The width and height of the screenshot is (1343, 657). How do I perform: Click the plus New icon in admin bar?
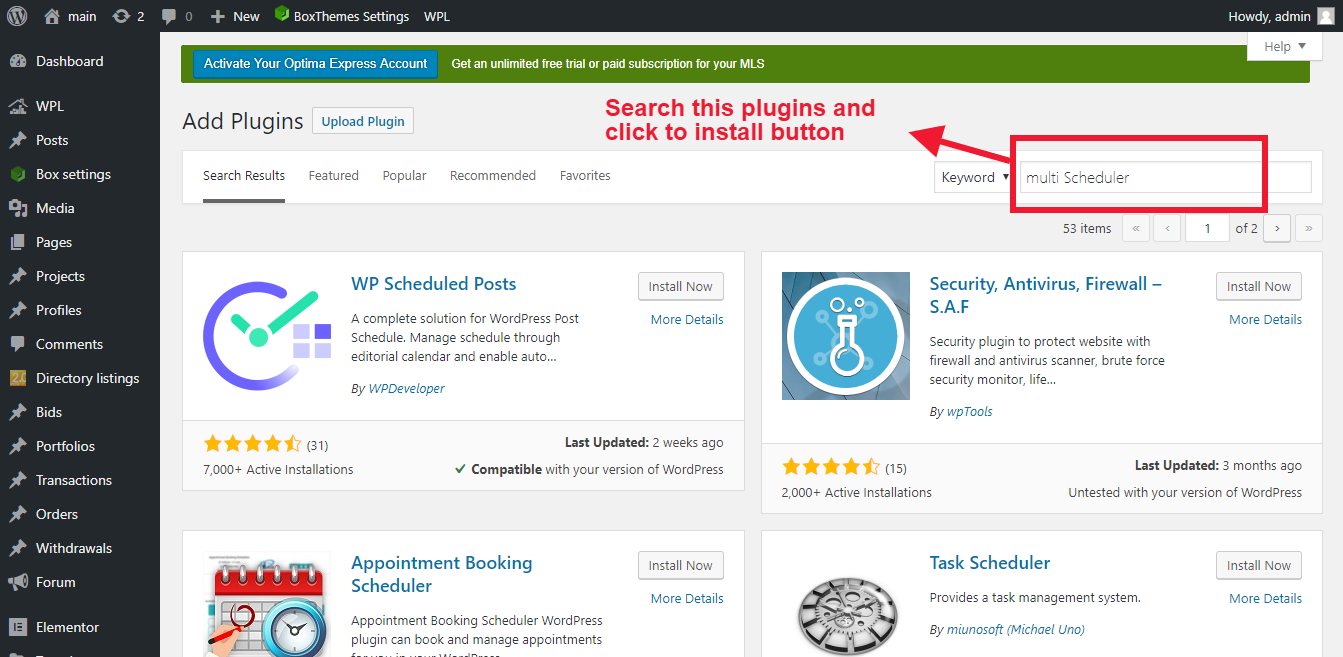(218, 16)
